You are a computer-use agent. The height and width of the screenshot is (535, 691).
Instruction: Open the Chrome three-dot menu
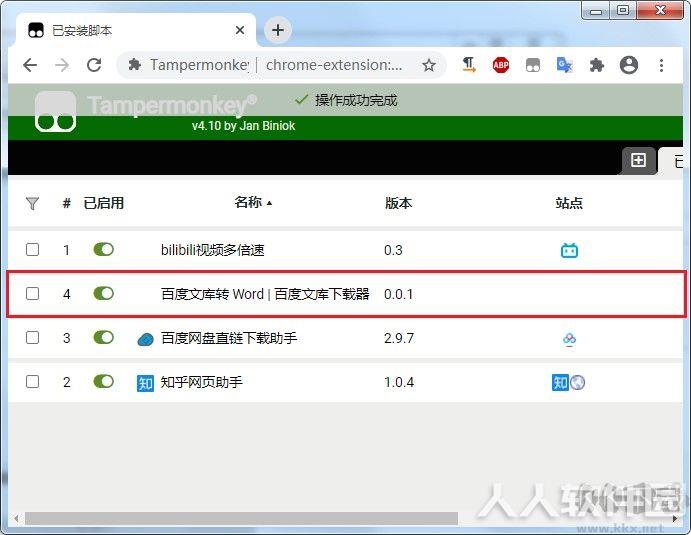coord(661,65)
